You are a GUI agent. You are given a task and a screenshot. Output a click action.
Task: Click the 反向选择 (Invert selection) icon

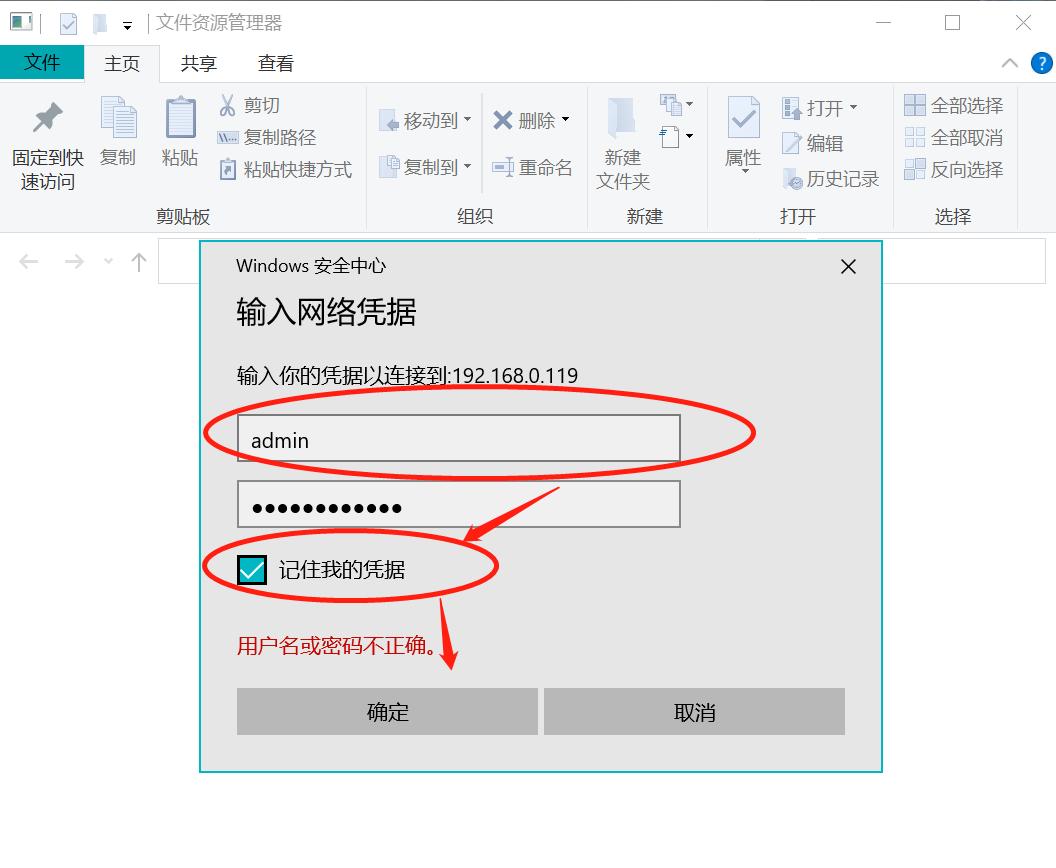(914, 170)
